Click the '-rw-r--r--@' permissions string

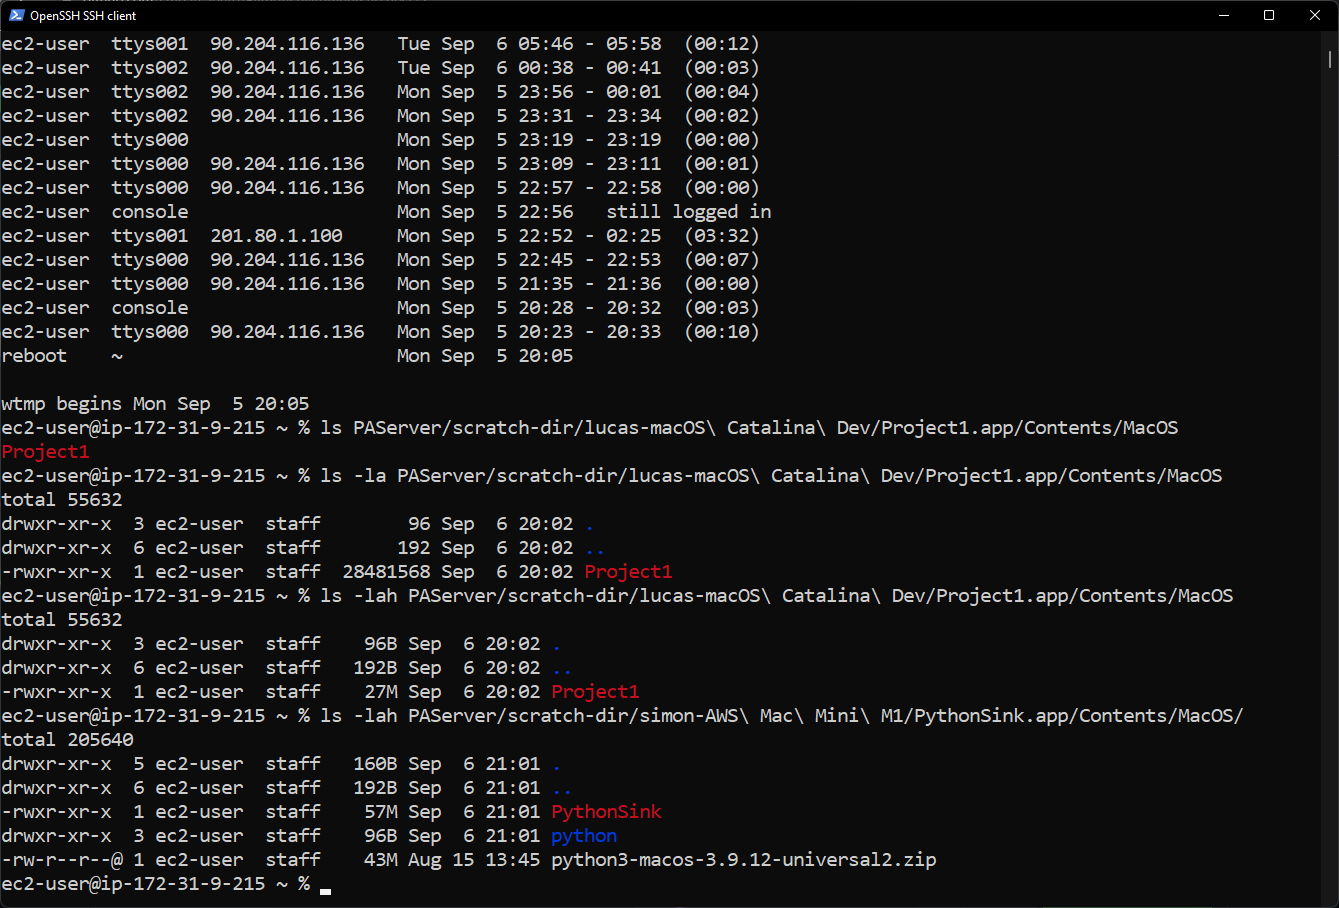[62, 860]
